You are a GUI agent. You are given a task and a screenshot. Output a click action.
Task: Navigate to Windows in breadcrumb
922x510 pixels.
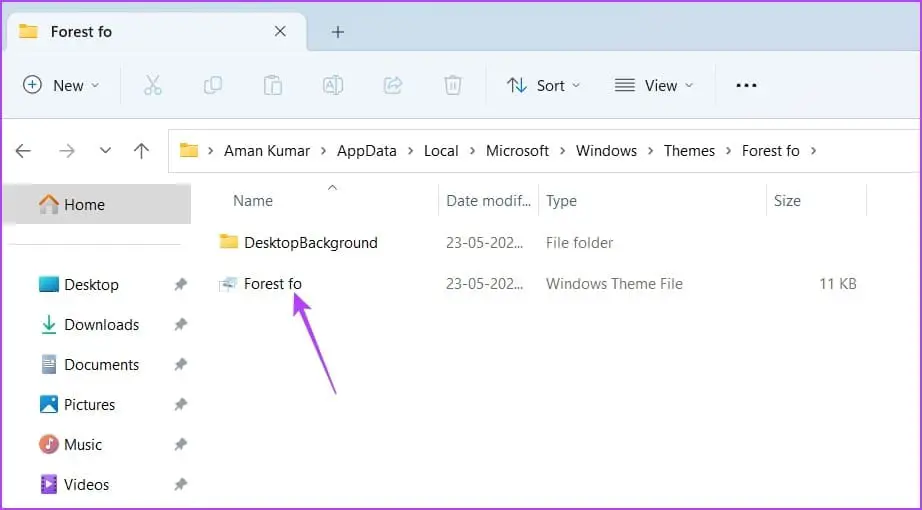click(x=606, y=151)
